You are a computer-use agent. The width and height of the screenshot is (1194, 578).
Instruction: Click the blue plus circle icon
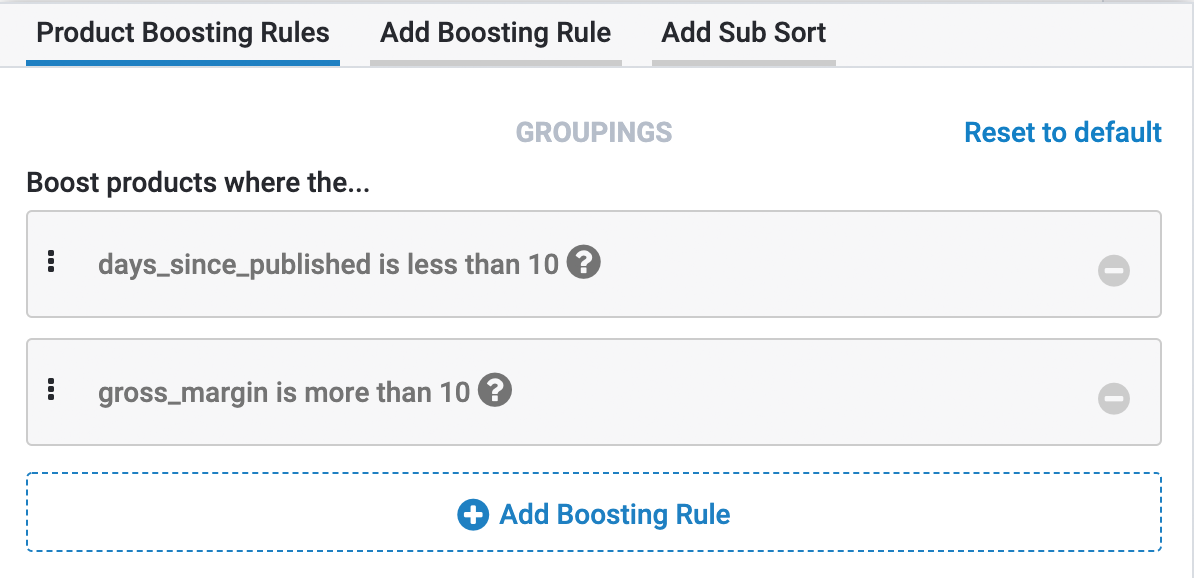tap(472, 515)
